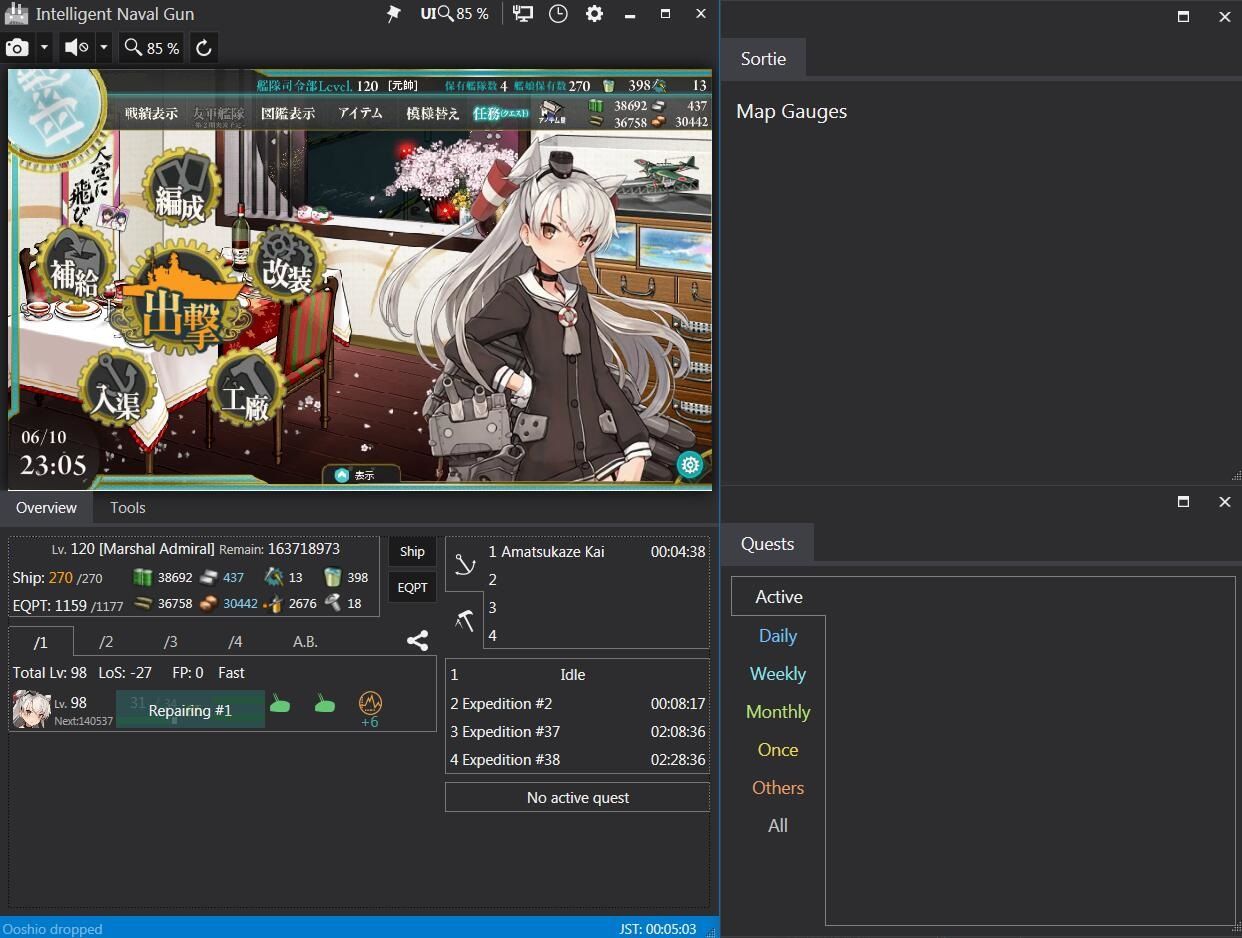This screenshot has width=1242, height=938.
Task: Select the All quest category
Action: tap(778, 825)
